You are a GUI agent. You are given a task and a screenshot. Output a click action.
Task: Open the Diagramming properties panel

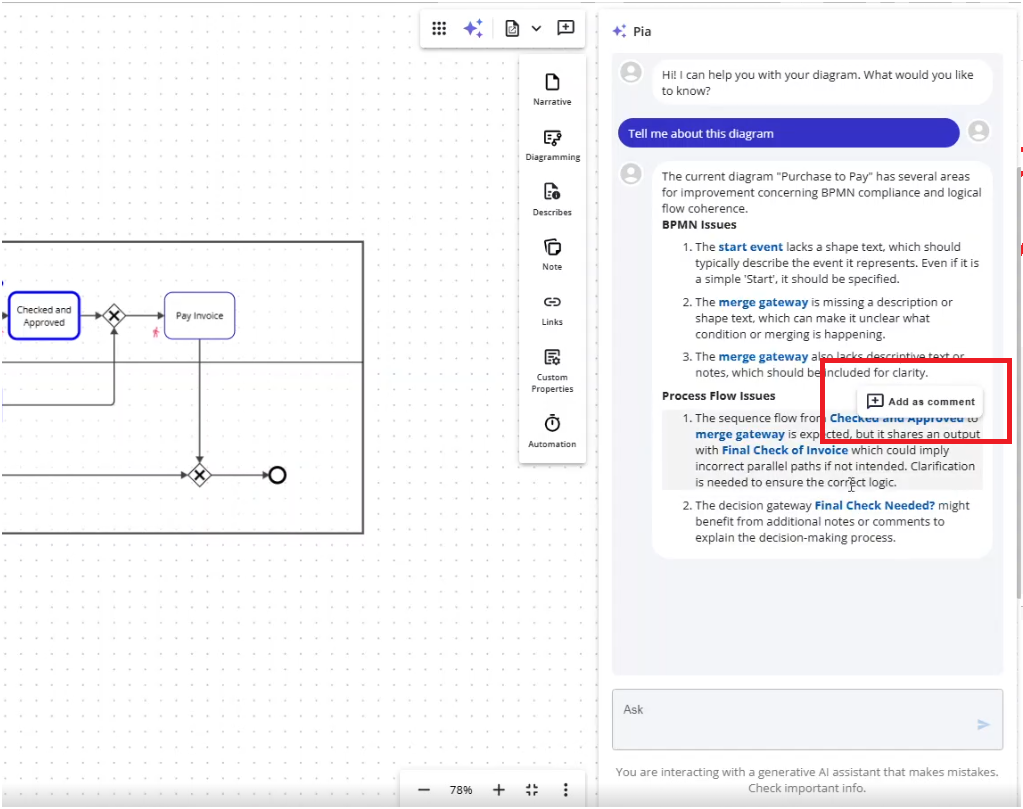coord(552,144)
